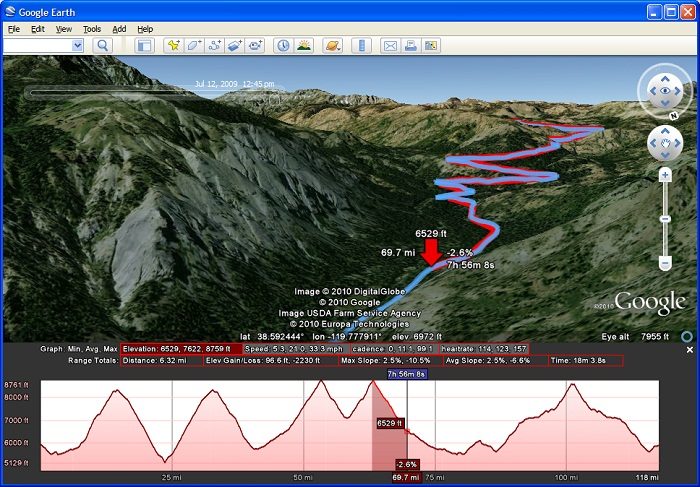Add a placemark with the pushpin icon
Image resolution: width=700 pixels, height=487 pixels.
[x=173, y=45]
